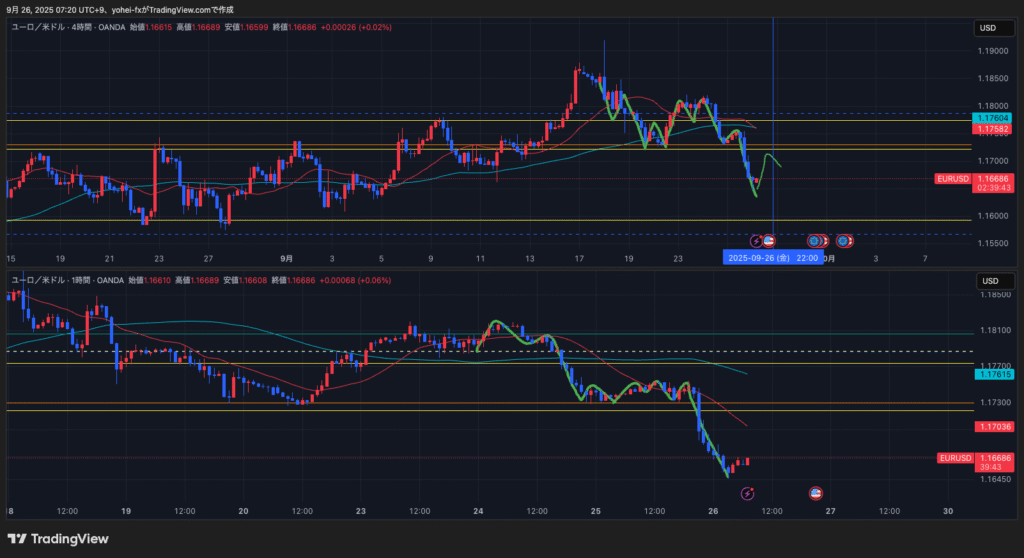Select the rightmost EU flag event icon

(844, 241)
